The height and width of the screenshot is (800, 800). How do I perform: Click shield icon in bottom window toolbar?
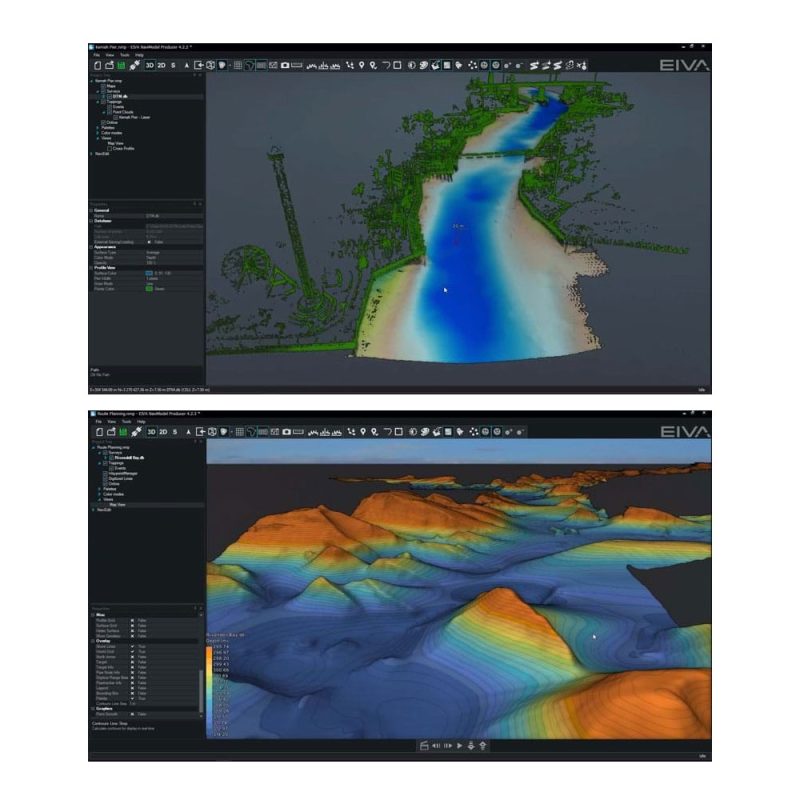(223, 432)
